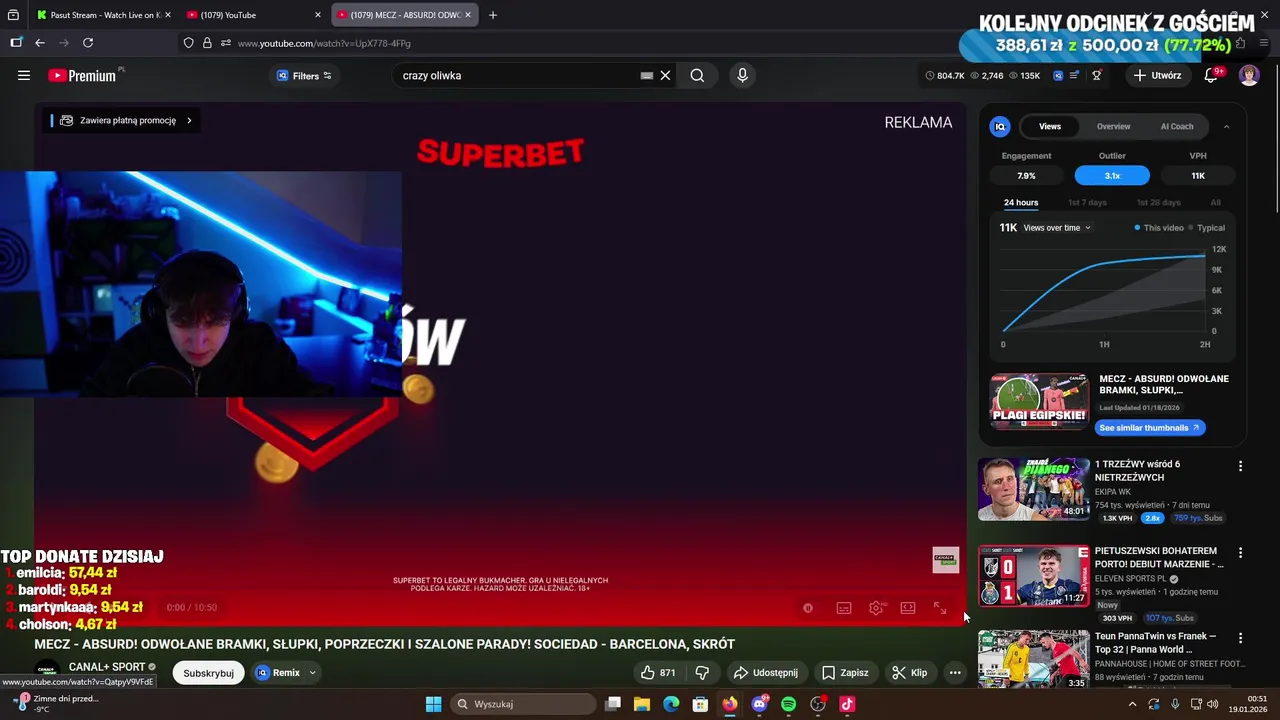Start voice search with the microphone icon

pyautogui.click(x=742, y=75)
